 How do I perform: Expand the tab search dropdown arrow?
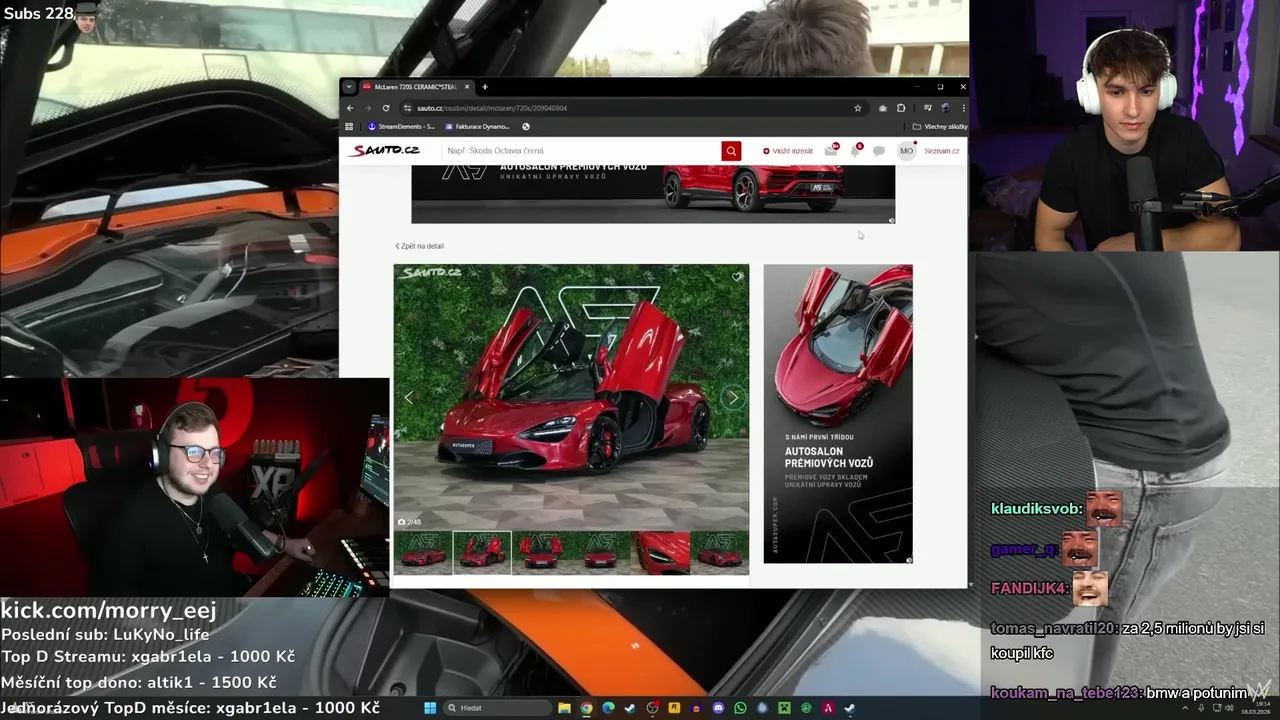349,87
